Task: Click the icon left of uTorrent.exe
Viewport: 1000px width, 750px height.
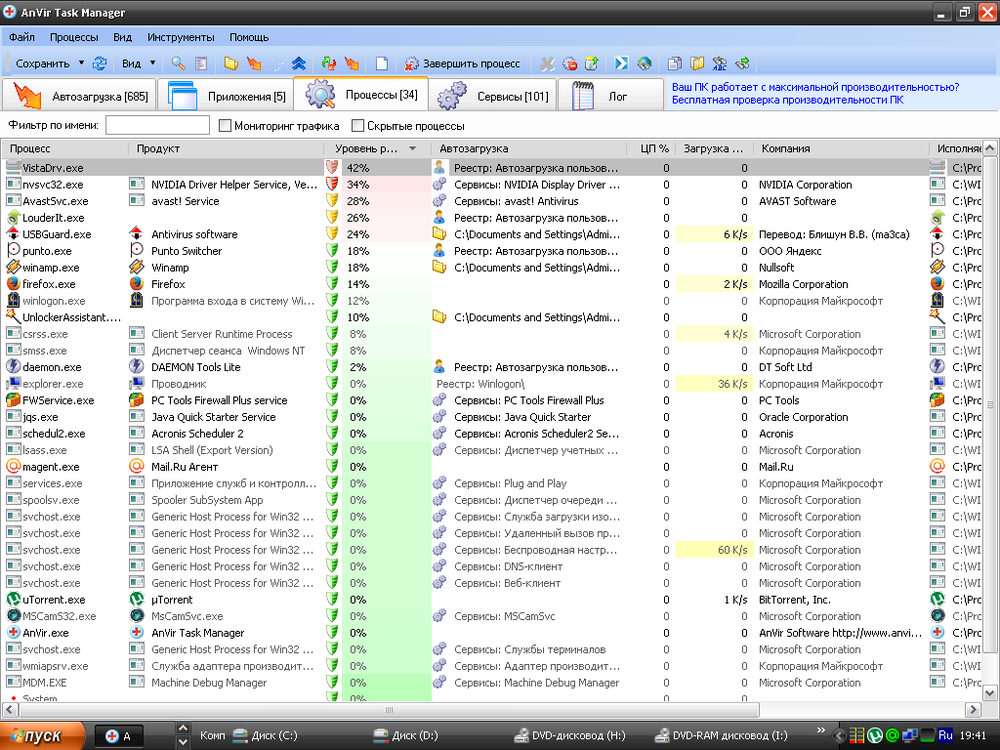Action: [x=13, y=599]
